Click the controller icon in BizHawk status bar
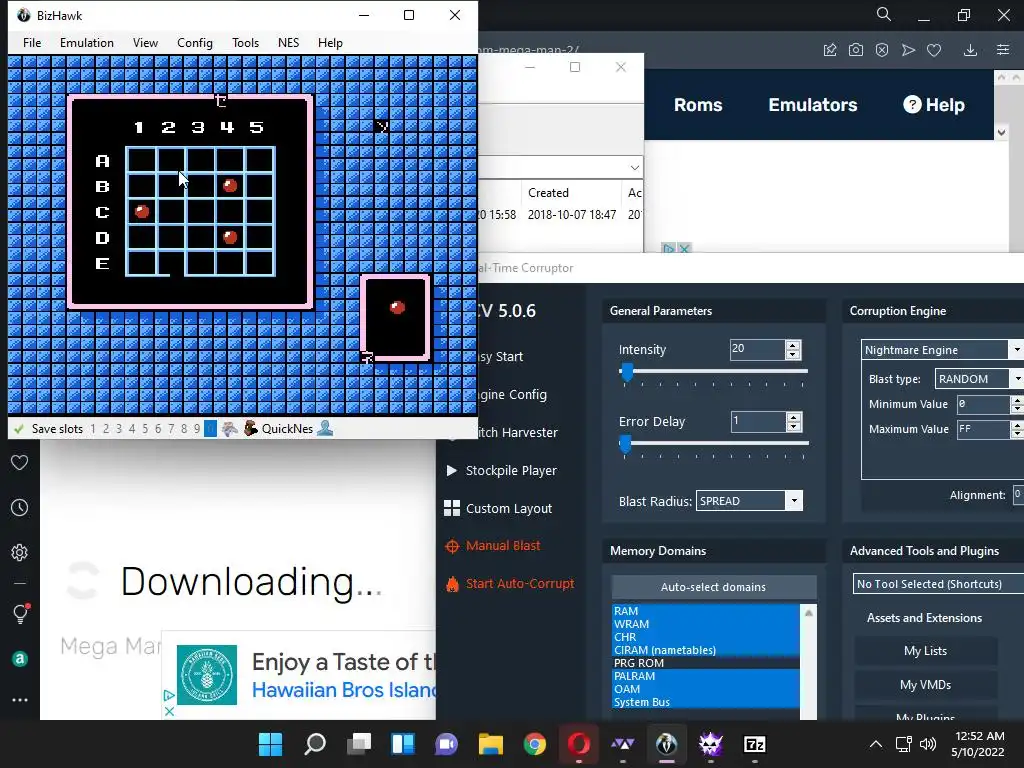Viewport: 1024px width, 768px height. [x=229, y=429]
